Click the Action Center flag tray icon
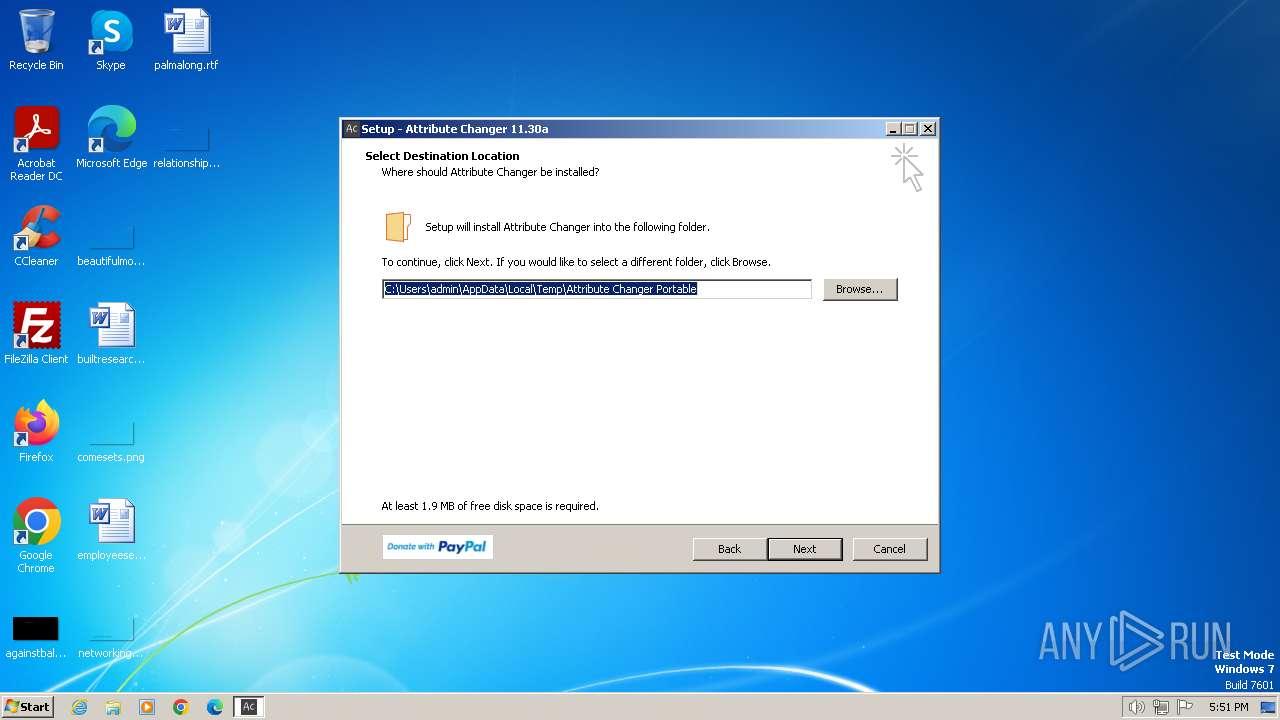Viewport: 1280px width, 720px height. [x=1185, y=707]
